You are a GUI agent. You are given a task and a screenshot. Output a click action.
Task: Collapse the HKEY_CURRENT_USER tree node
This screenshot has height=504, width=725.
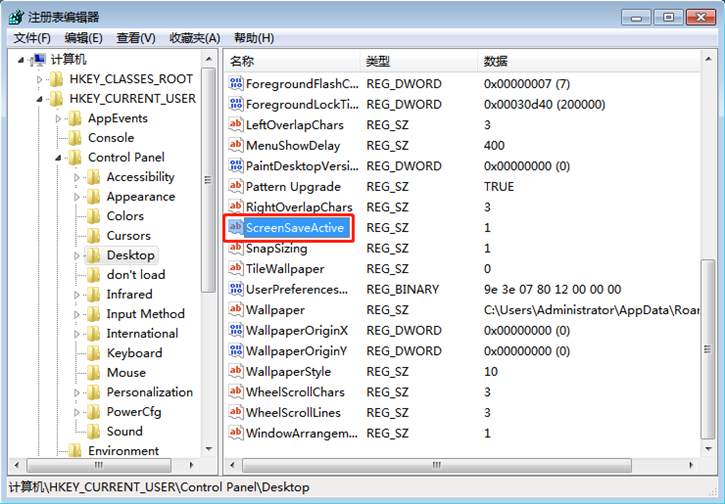tap(40, 99)
